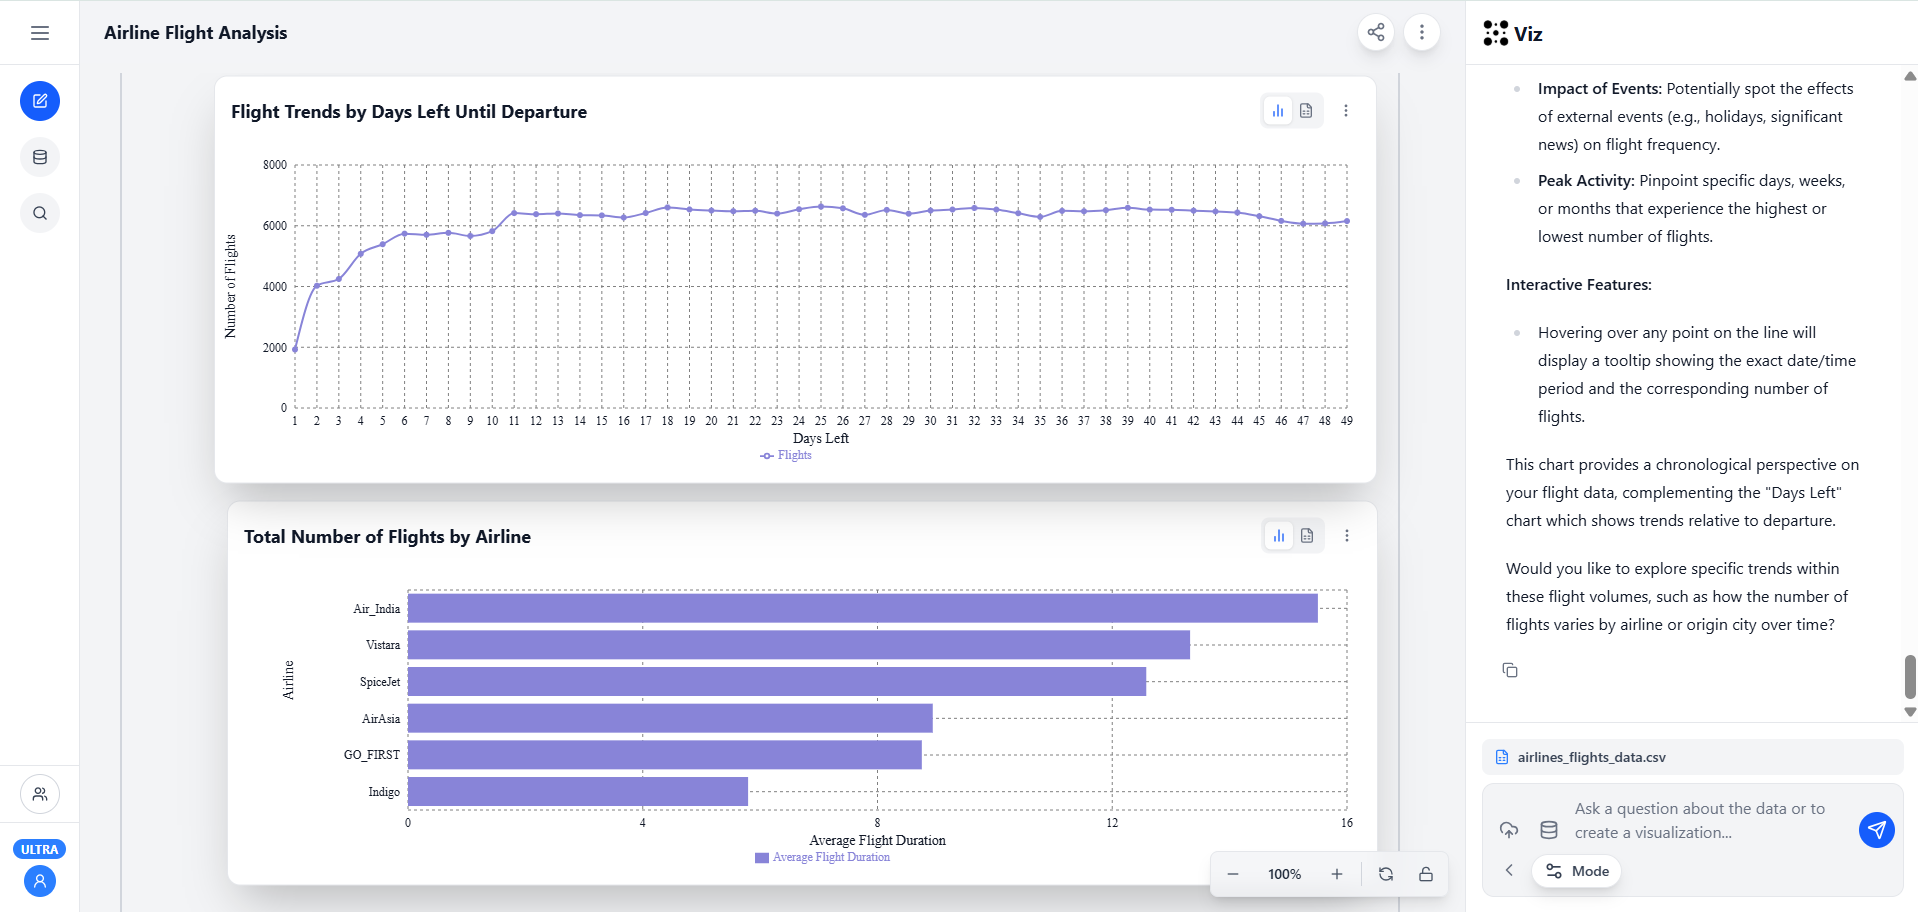Open the Flight Trends chart options menu
Screen dimensions: 1918x912
point(1346,111)
